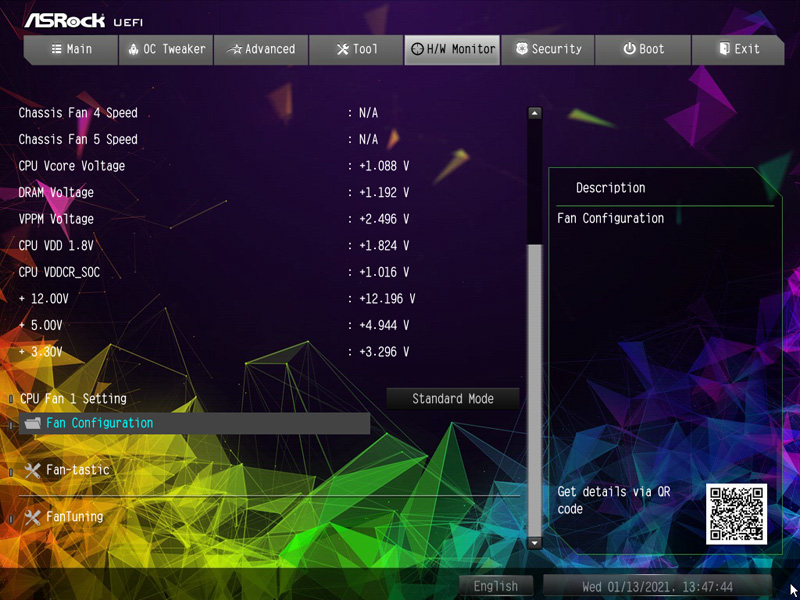Click the +1.824 V value
The height and width of the screenshot is (600, 800).
click(x=384, y=245)
